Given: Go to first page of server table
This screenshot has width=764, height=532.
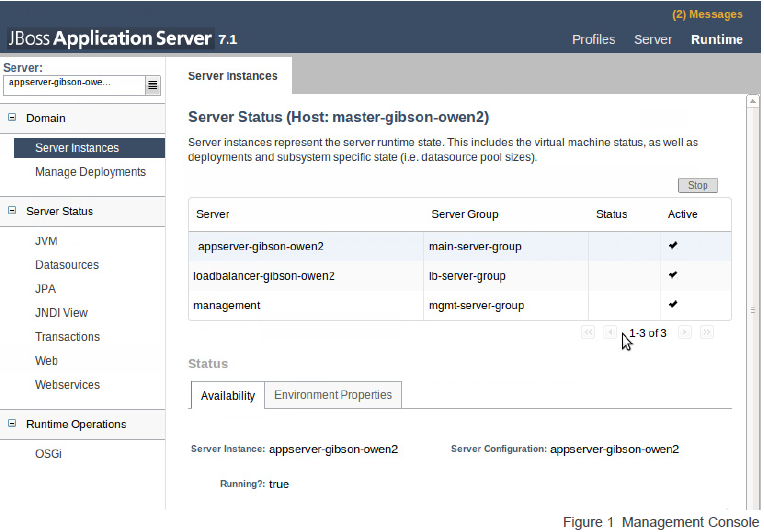Looking at the screenshot, I should click(588, 332).
